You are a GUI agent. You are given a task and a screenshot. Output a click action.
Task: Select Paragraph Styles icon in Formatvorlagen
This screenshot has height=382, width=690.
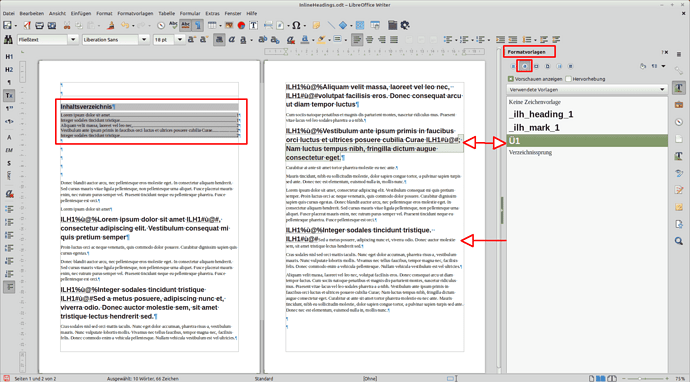point(513,66)
